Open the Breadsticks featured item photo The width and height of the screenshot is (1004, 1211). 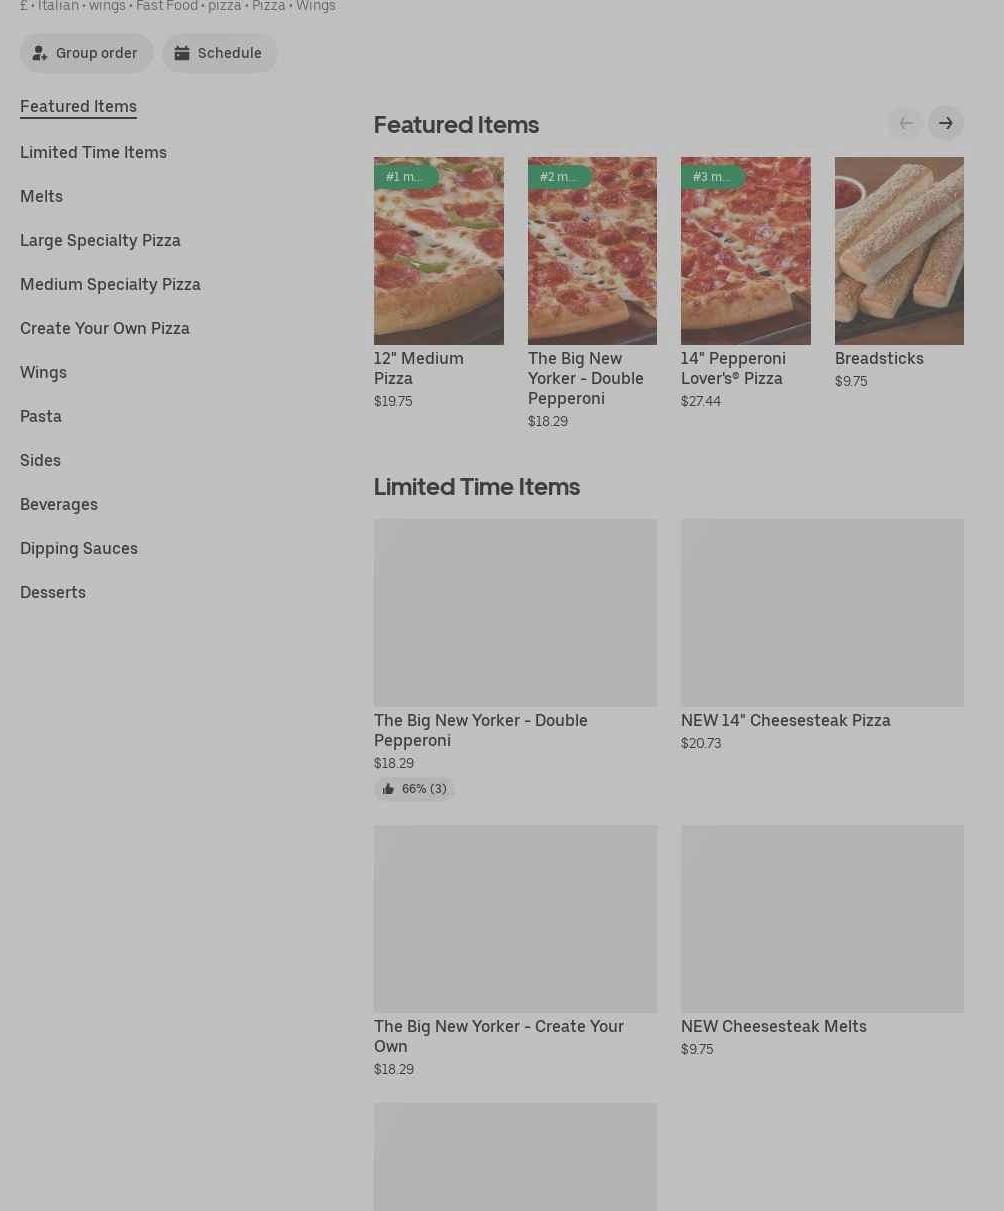899,251
